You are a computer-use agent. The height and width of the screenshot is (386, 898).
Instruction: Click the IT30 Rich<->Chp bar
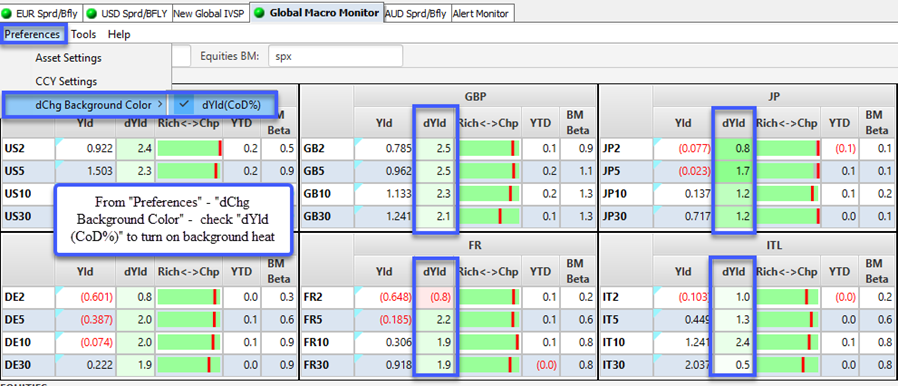(787, 364)
